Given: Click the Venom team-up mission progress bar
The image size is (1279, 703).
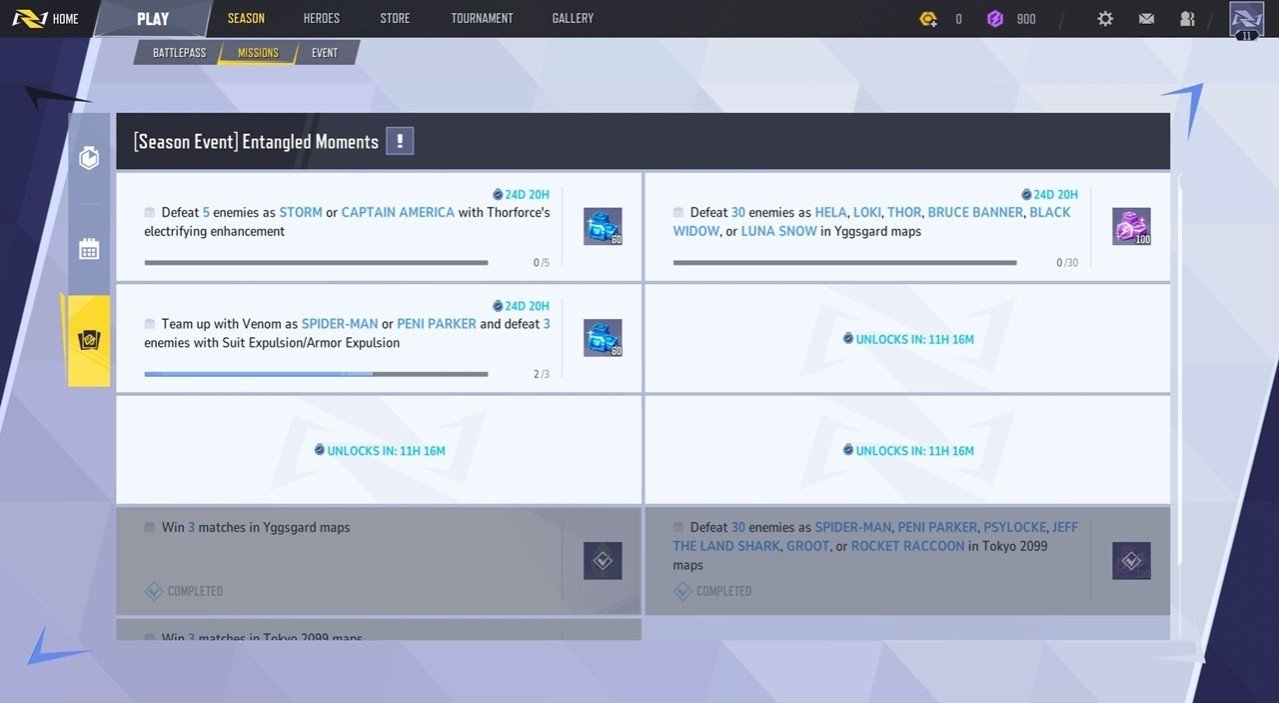Looking at the screenshot, I should click(316, 374).
